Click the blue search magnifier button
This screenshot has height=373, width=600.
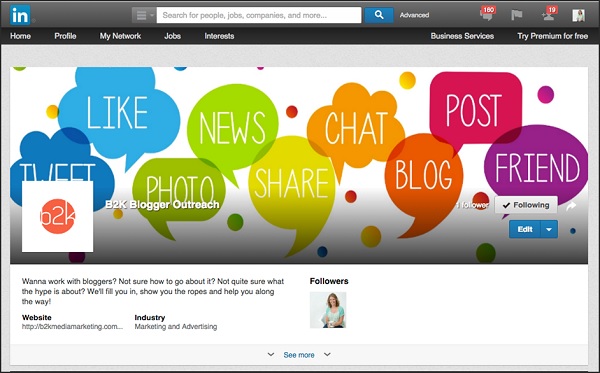click(378, 15)
